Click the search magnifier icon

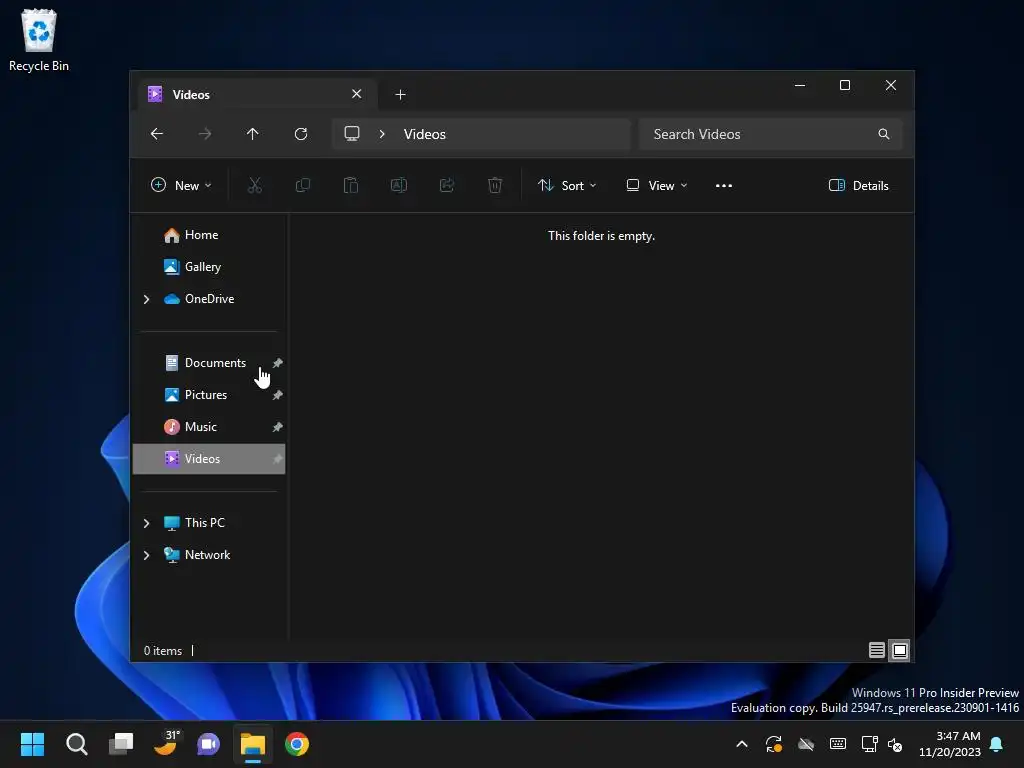click(x=884, y=134)
